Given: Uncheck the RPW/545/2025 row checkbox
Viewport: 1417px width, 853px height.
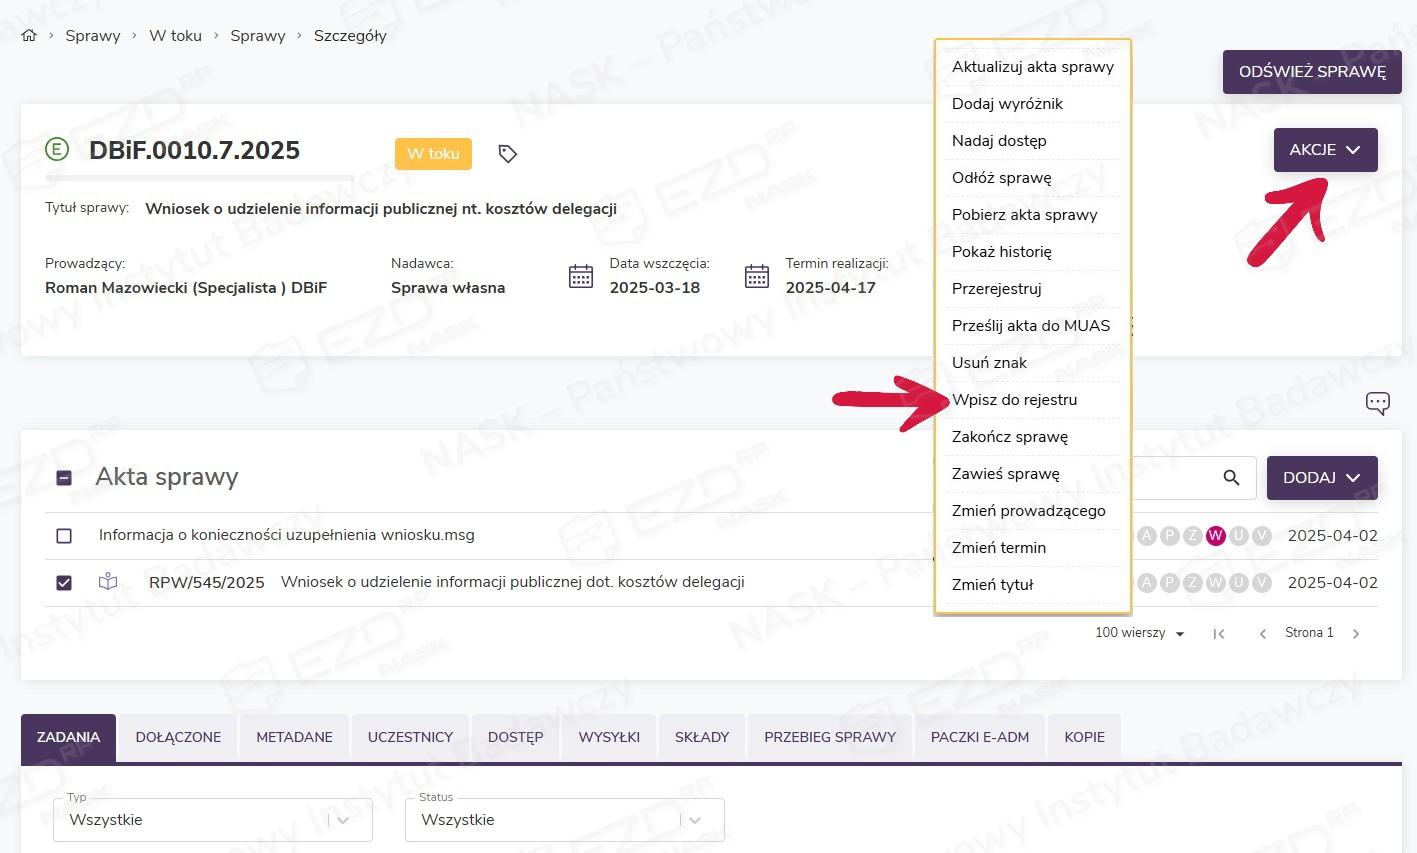Looking at the screenshot, I should (x=64, y=583).
